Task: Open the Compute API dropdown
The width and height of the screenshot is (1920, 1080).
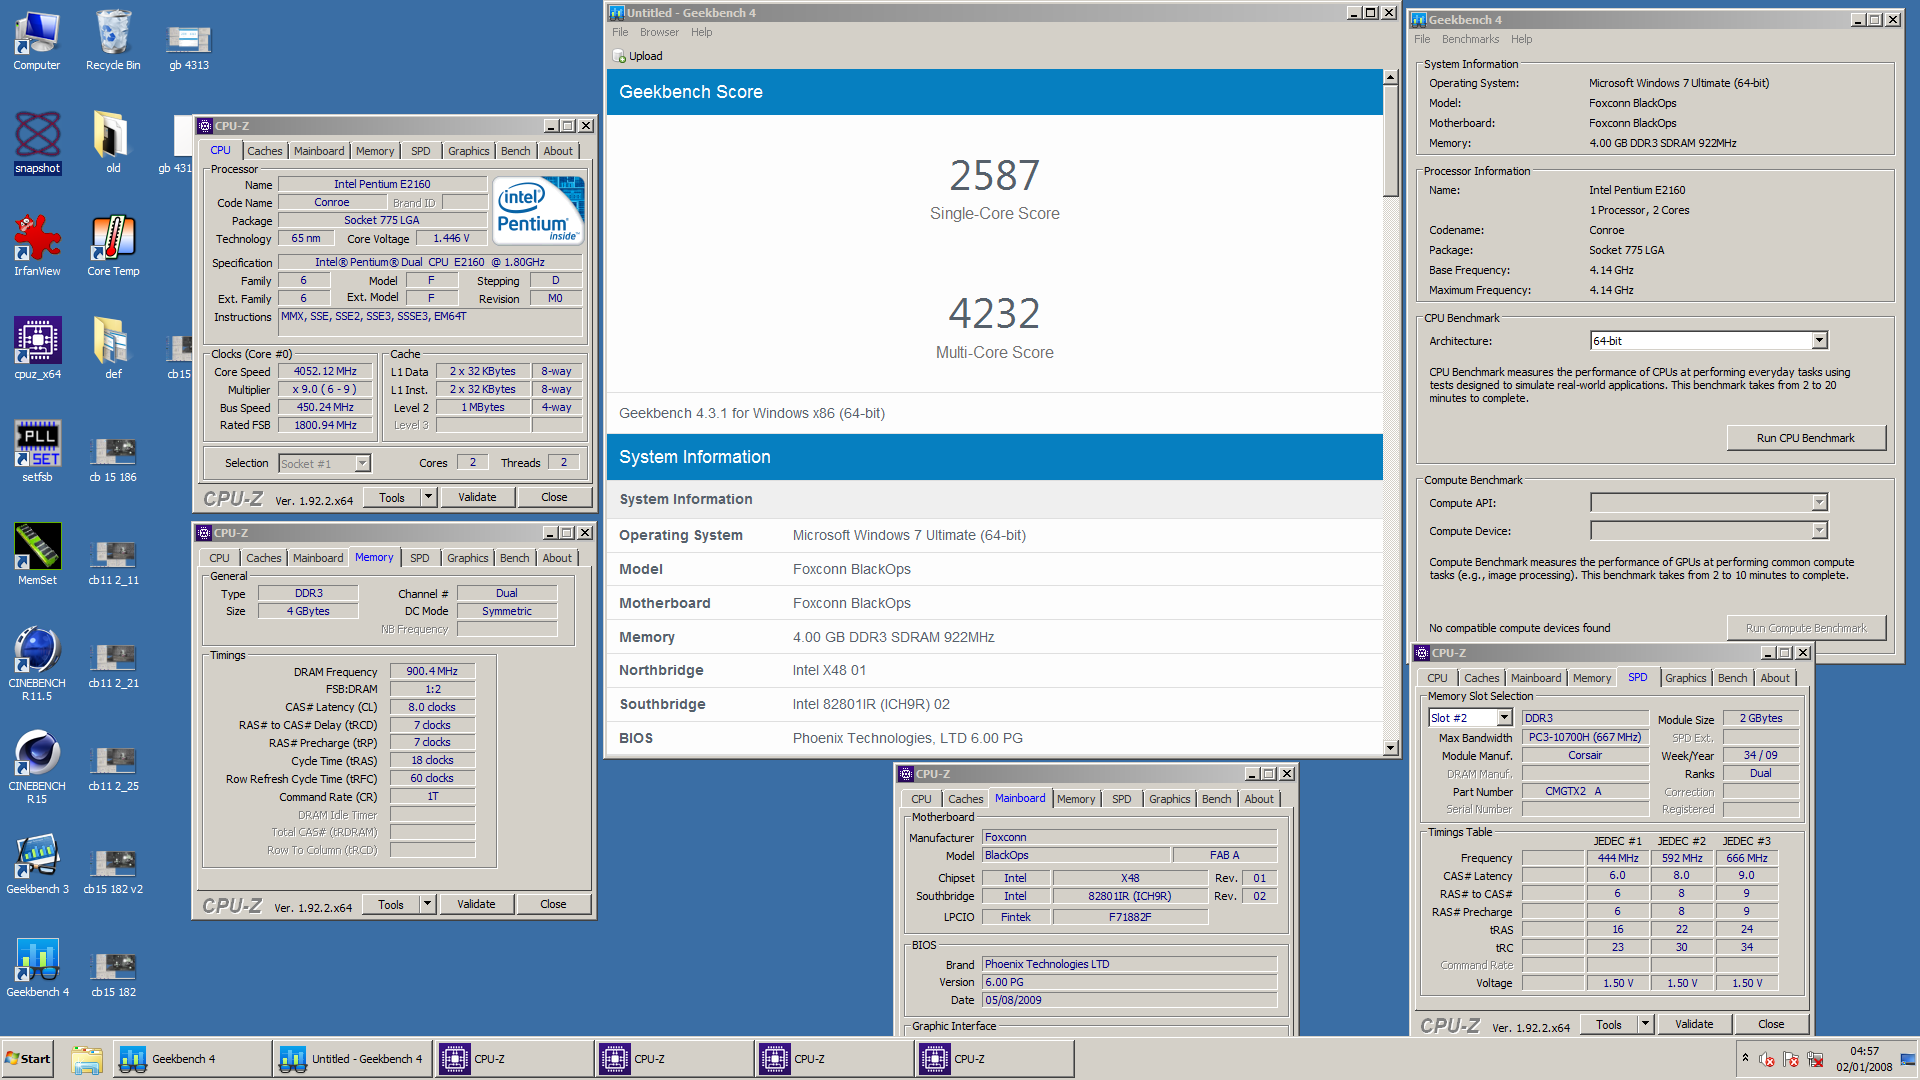Action: tap(1819, 503)
